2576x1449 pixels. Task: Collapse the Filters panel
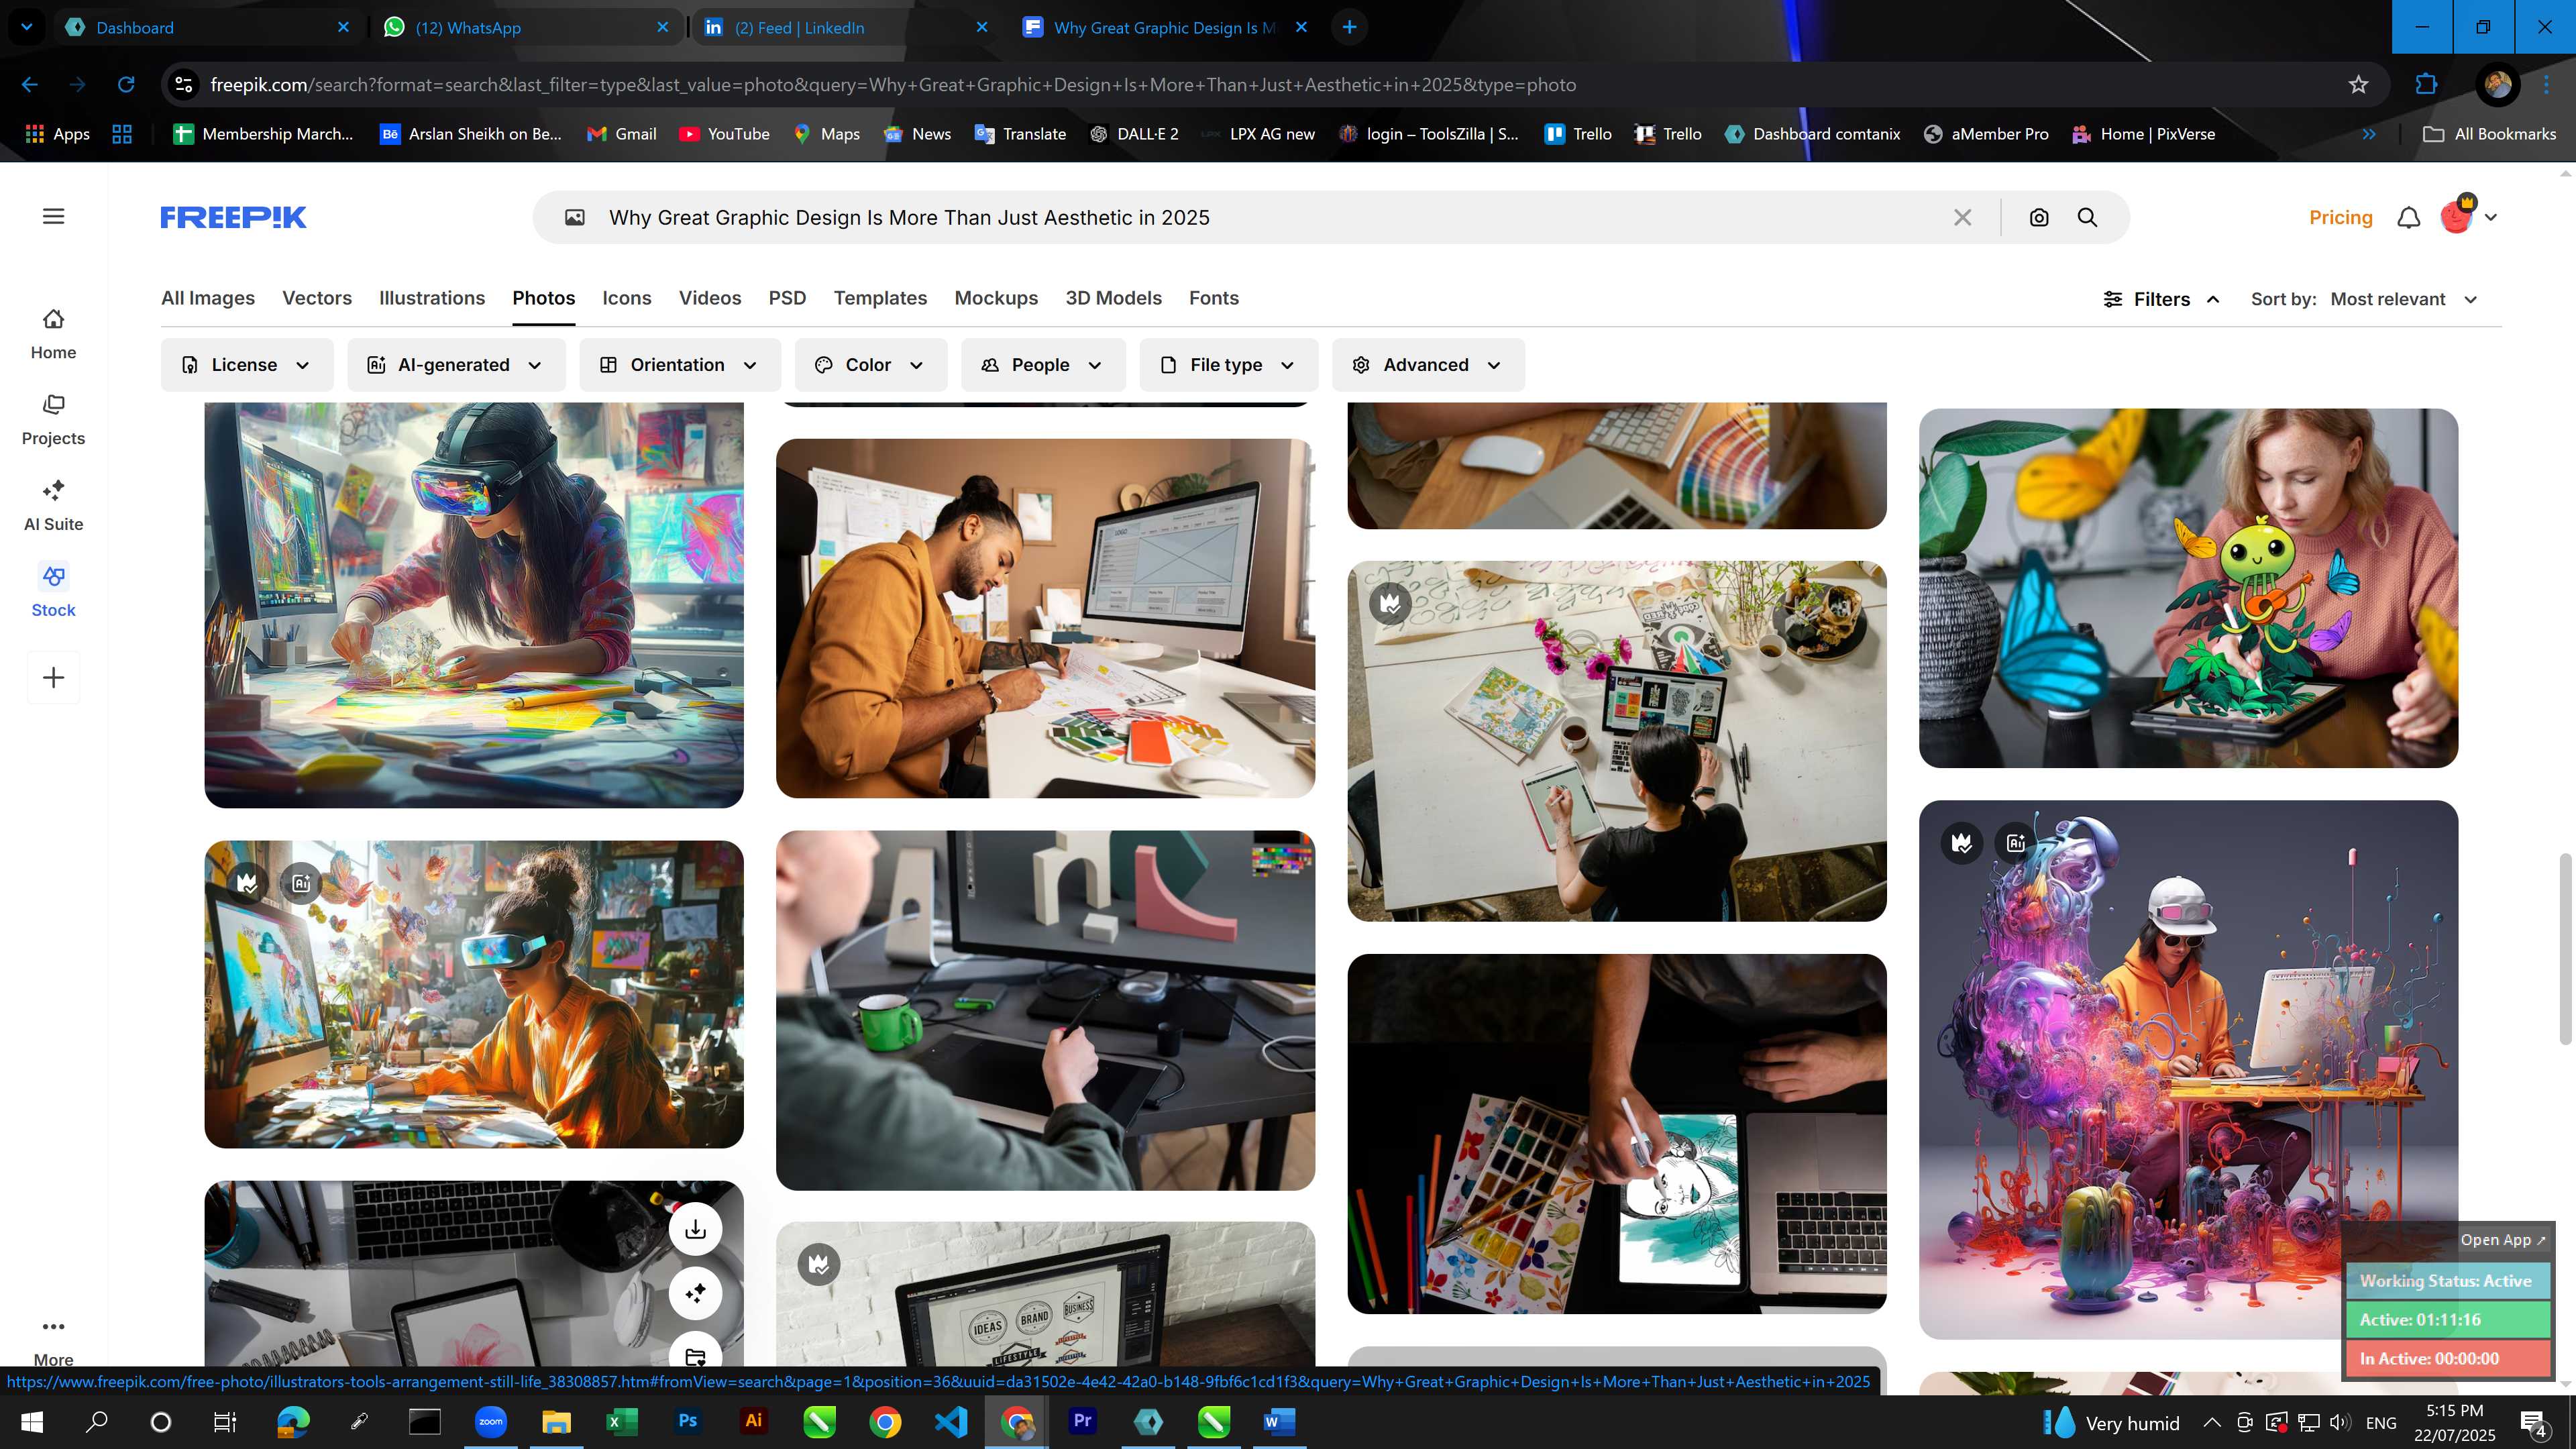2161,299
